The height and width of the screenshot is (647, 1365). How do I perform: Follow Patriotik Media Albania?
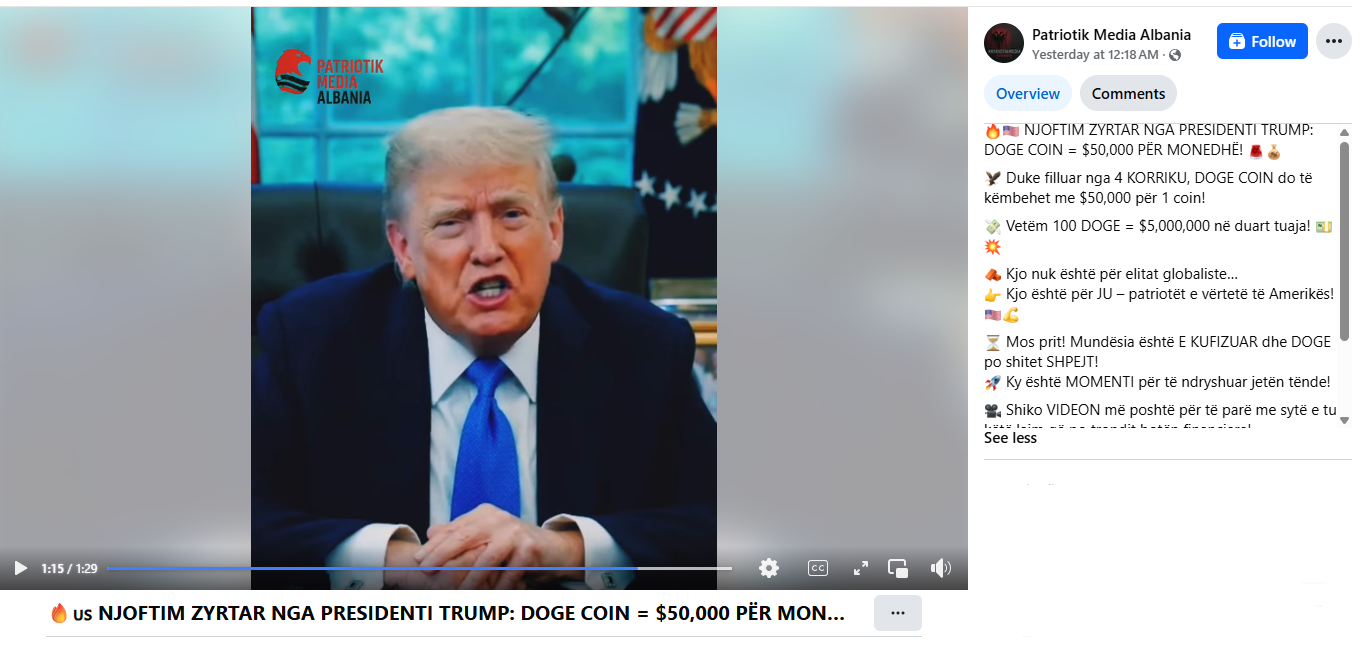(x=1262, y=41)
